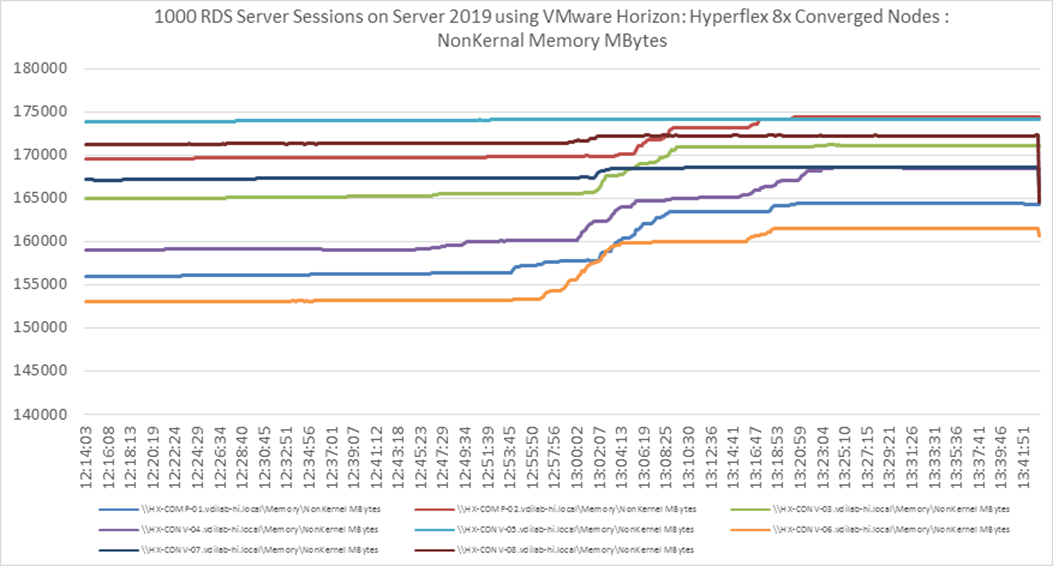Click the 13:00:02 time axis label

[x=577, y=457]
